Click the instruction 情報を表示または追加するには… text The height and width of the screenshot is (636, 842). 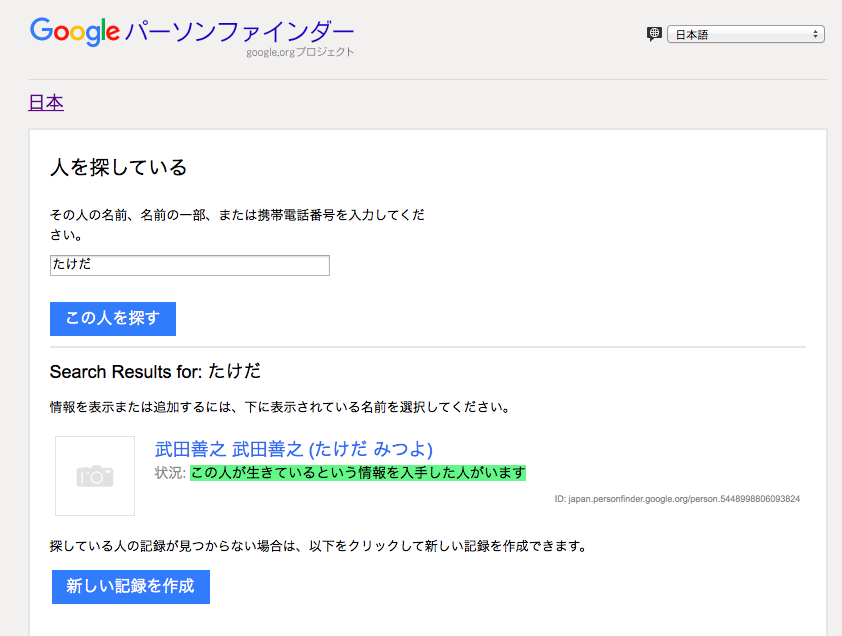pyautogui.click(x=280, y=407)
